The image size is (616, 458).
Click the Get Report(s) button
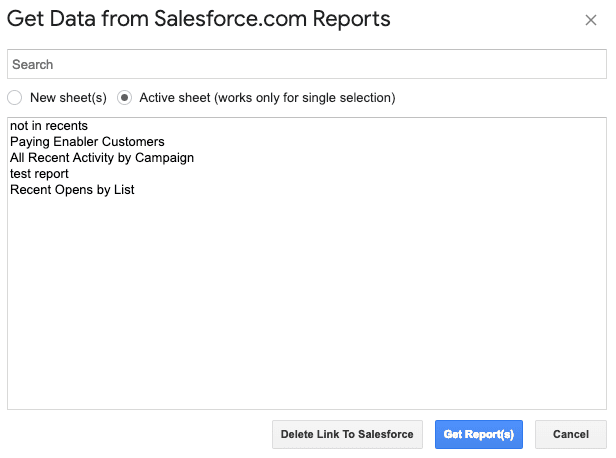[x=478, y=434]
